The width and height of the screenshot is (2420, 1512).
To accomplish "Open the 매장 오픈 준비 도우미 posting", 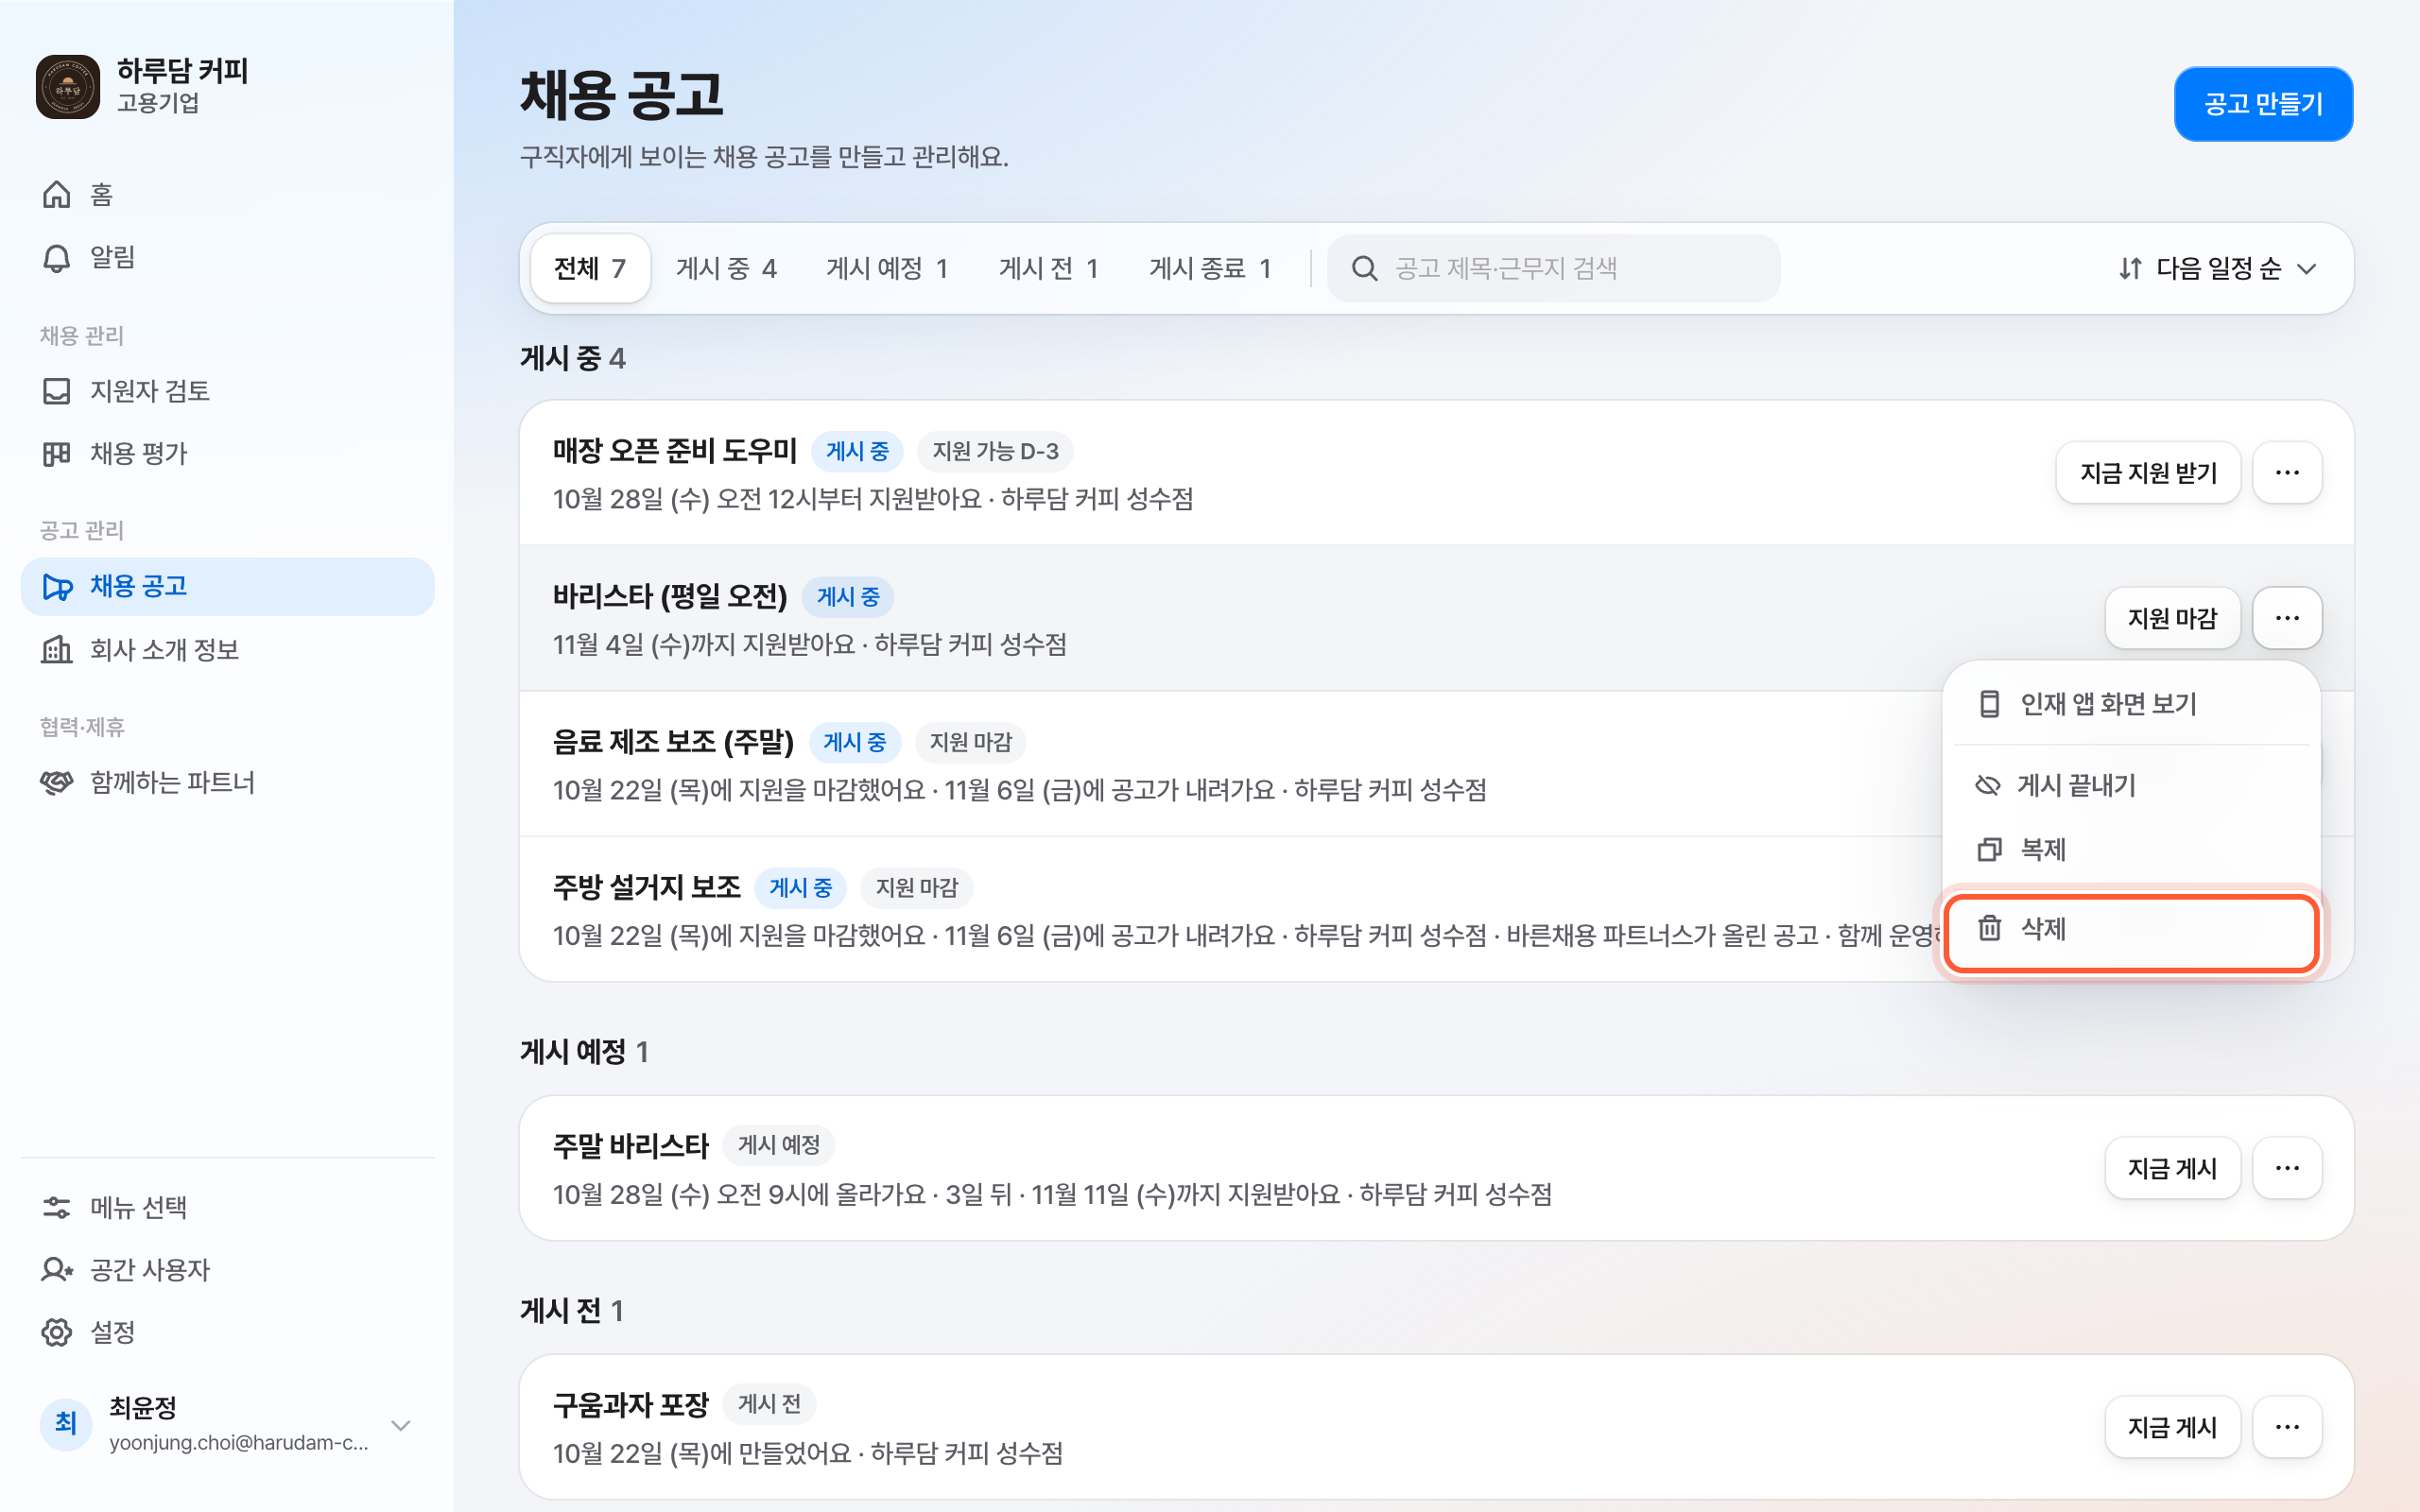I will (x=675, y=451).
